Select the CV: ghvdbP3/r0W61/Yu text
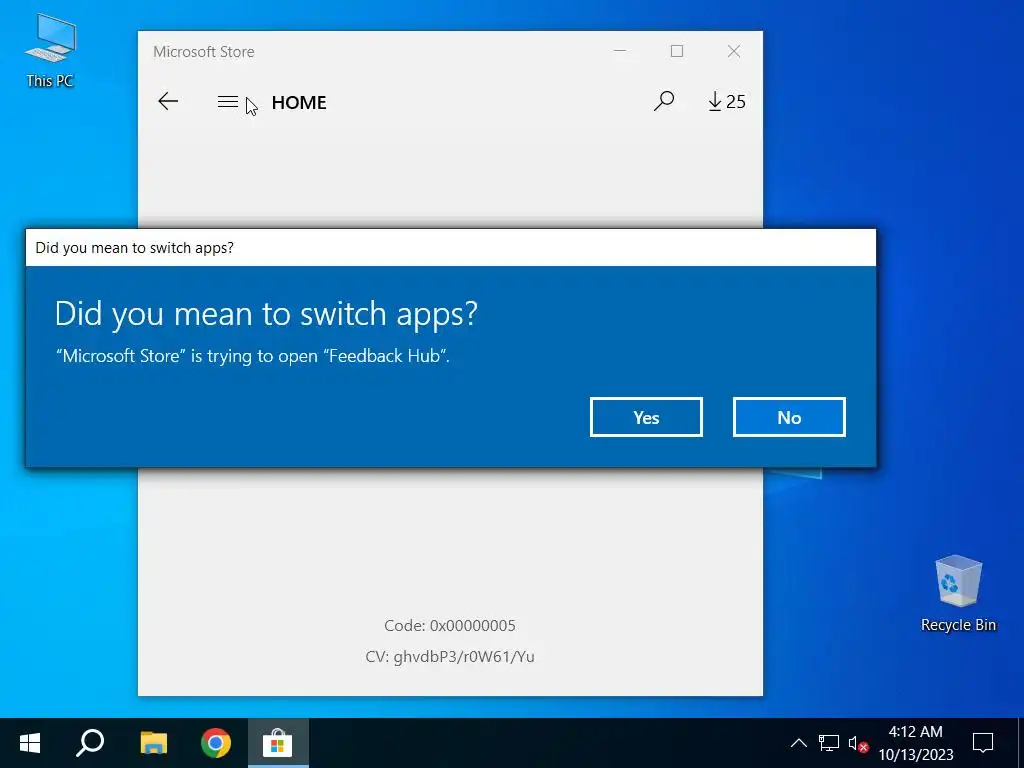This screenshot has height=768, width=1024. (449, 656)
